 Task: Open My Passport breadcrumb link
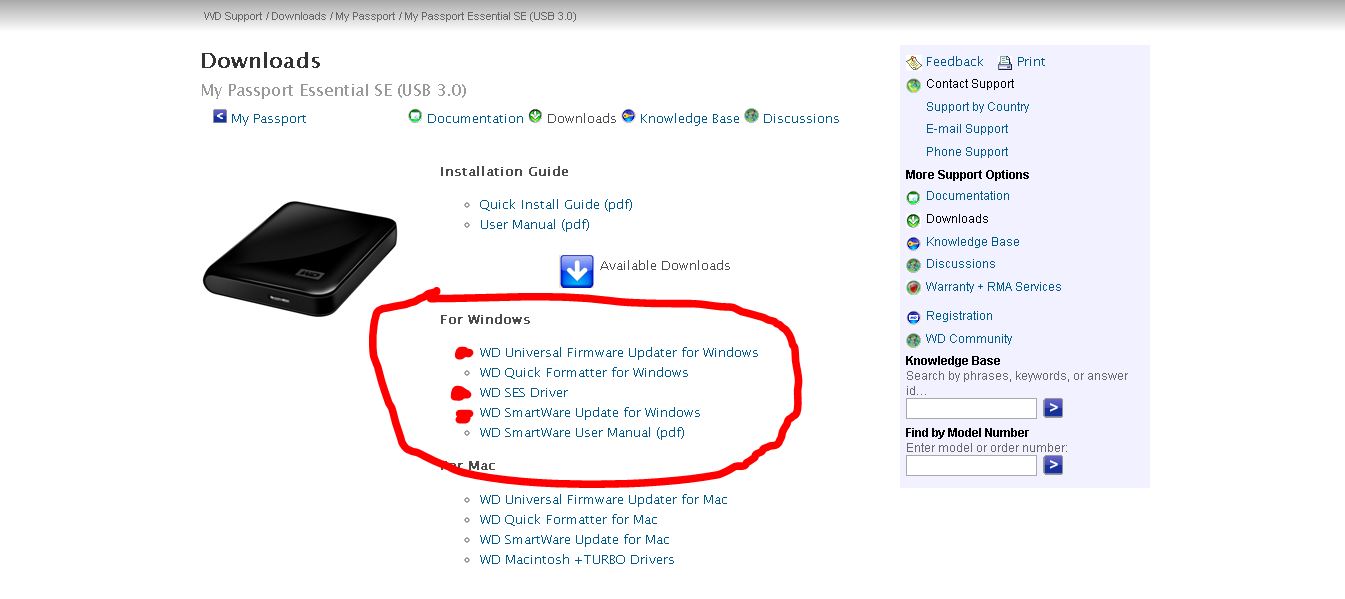365,16
